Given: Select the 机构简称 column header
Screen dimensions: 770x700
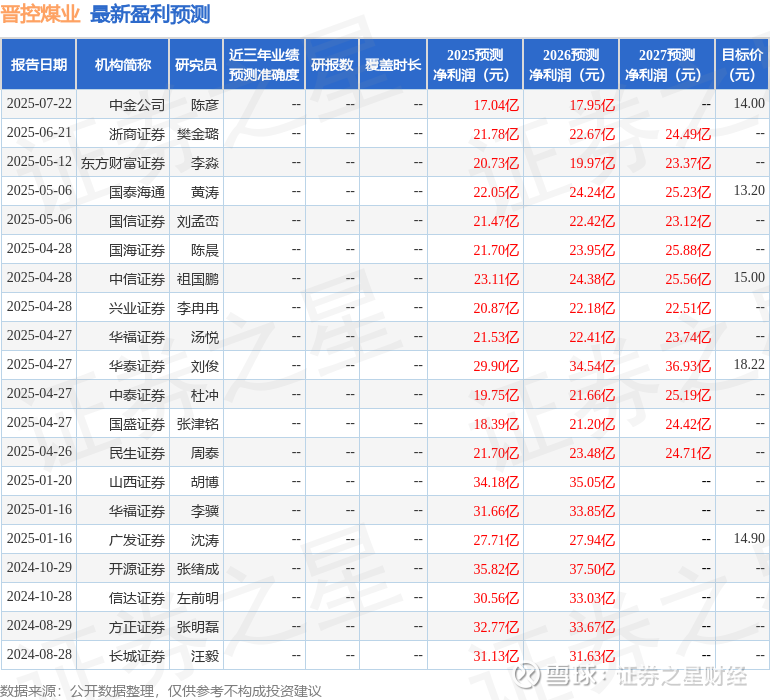Looking at the screenshot, I should click(123, 64).
